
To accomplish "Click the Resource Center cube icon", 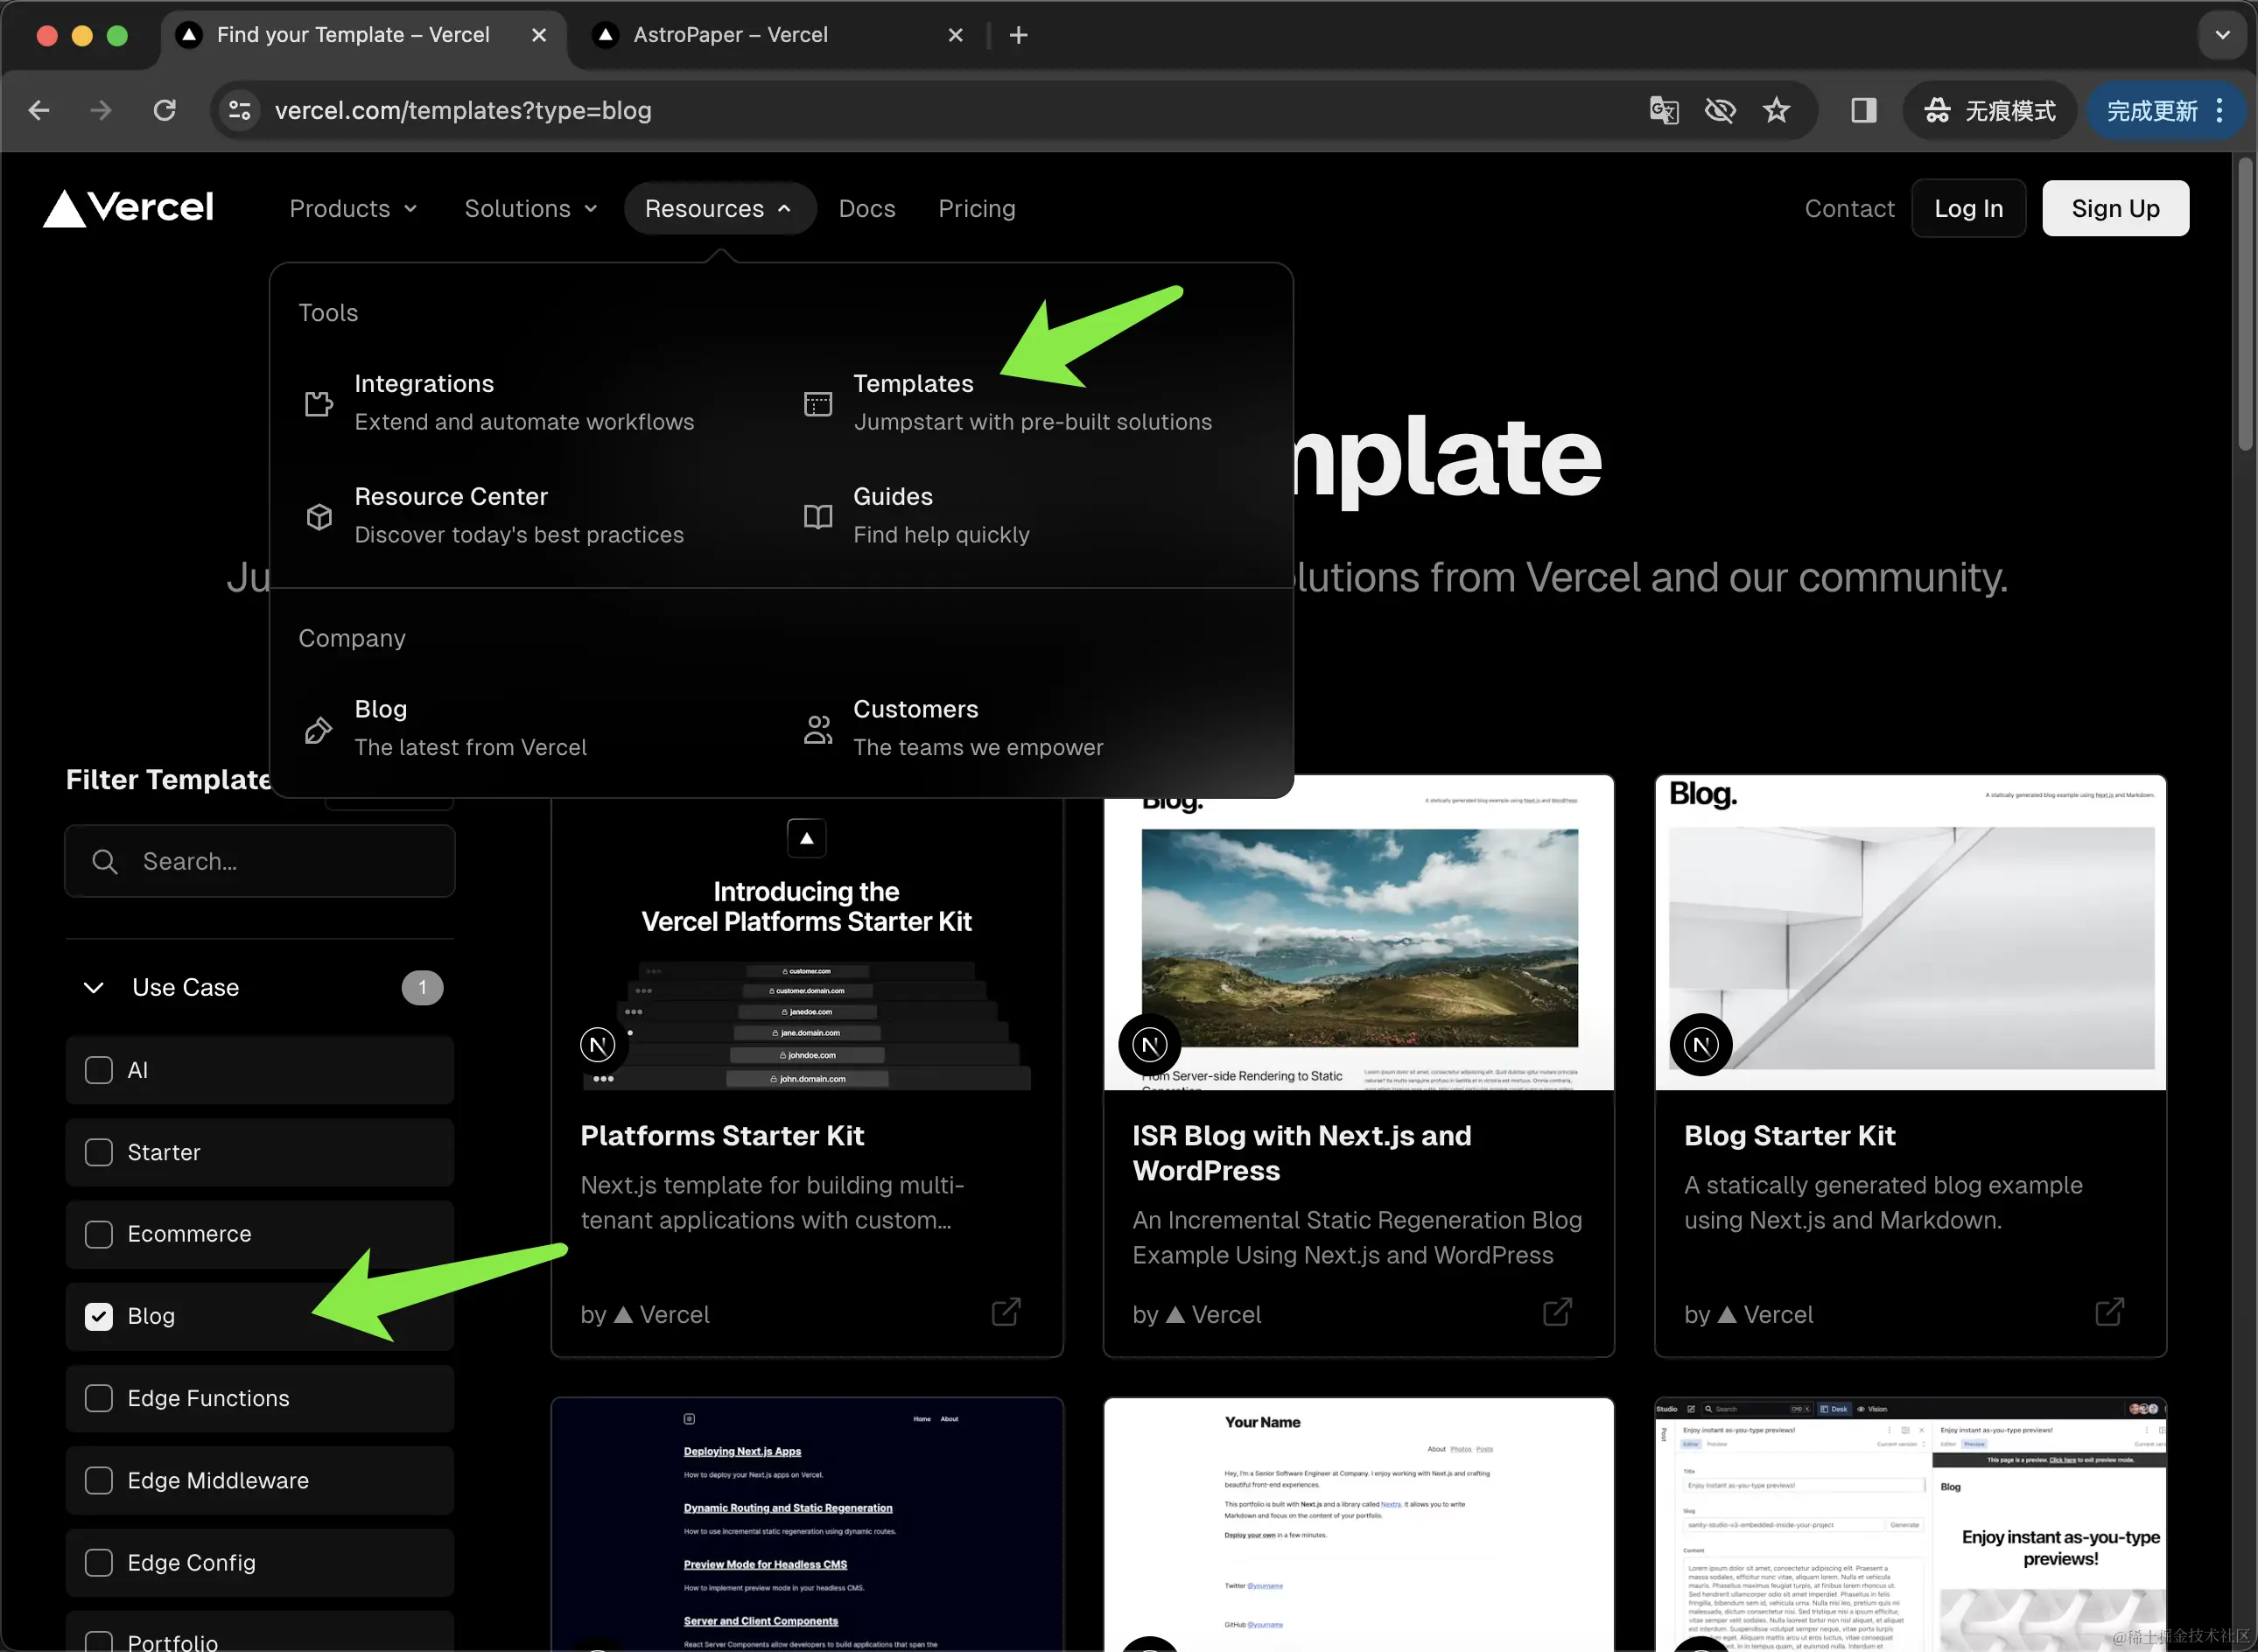I will click(319, 517).
